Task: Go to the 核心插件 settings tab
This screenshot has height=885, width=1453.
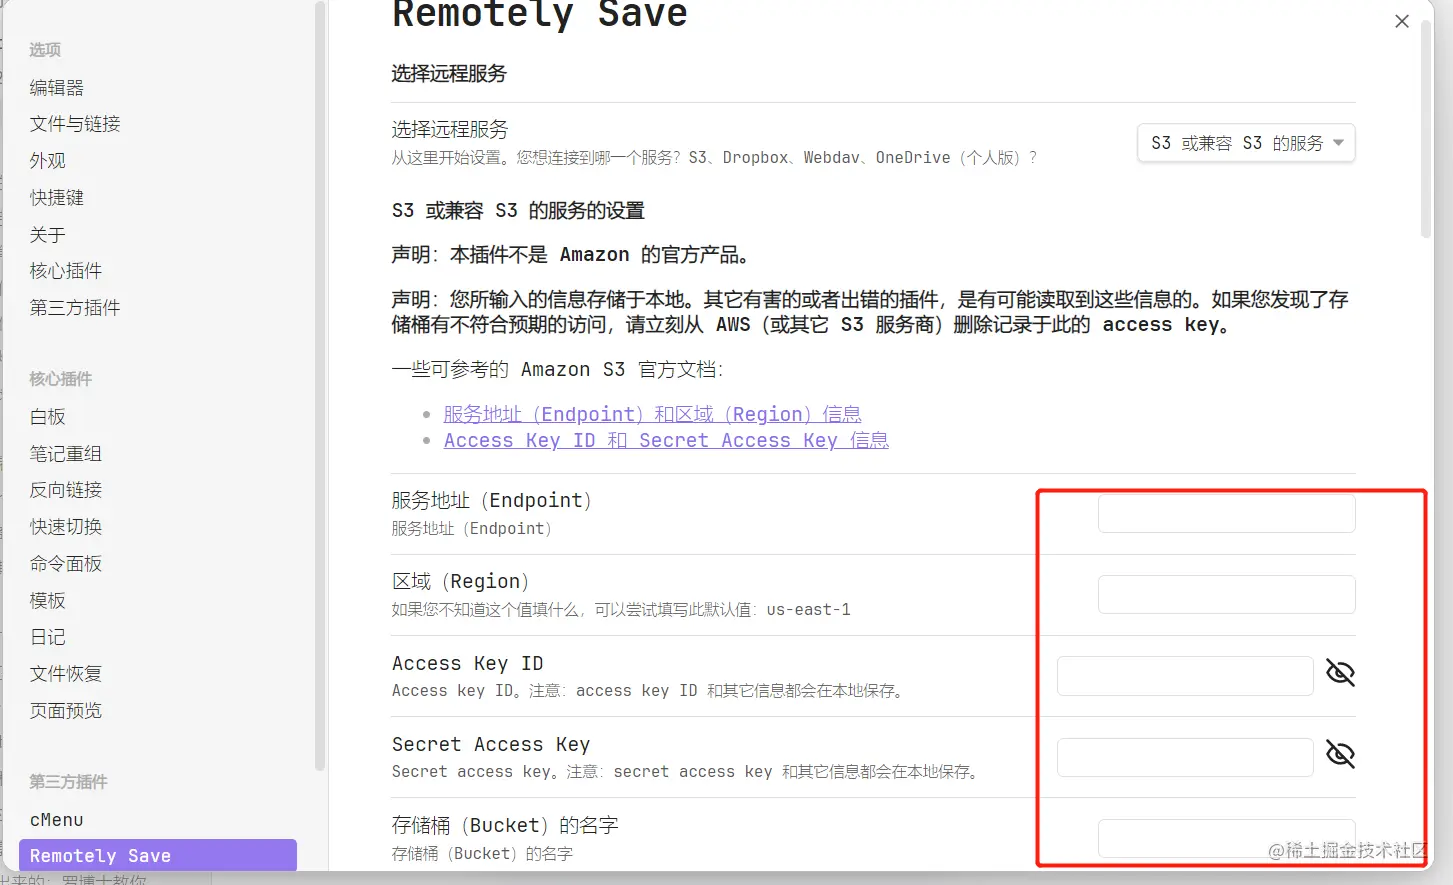Action: (66, 271)
